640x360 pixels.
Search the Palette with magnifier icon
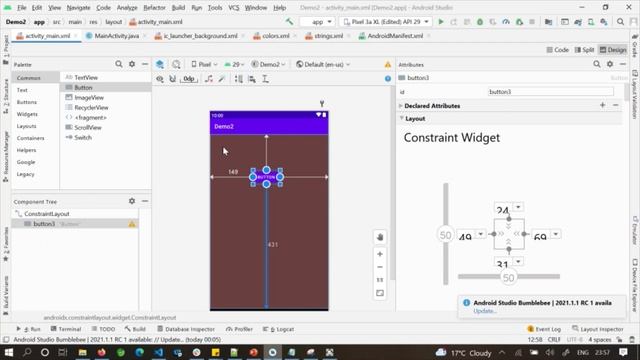click(119, 64)
